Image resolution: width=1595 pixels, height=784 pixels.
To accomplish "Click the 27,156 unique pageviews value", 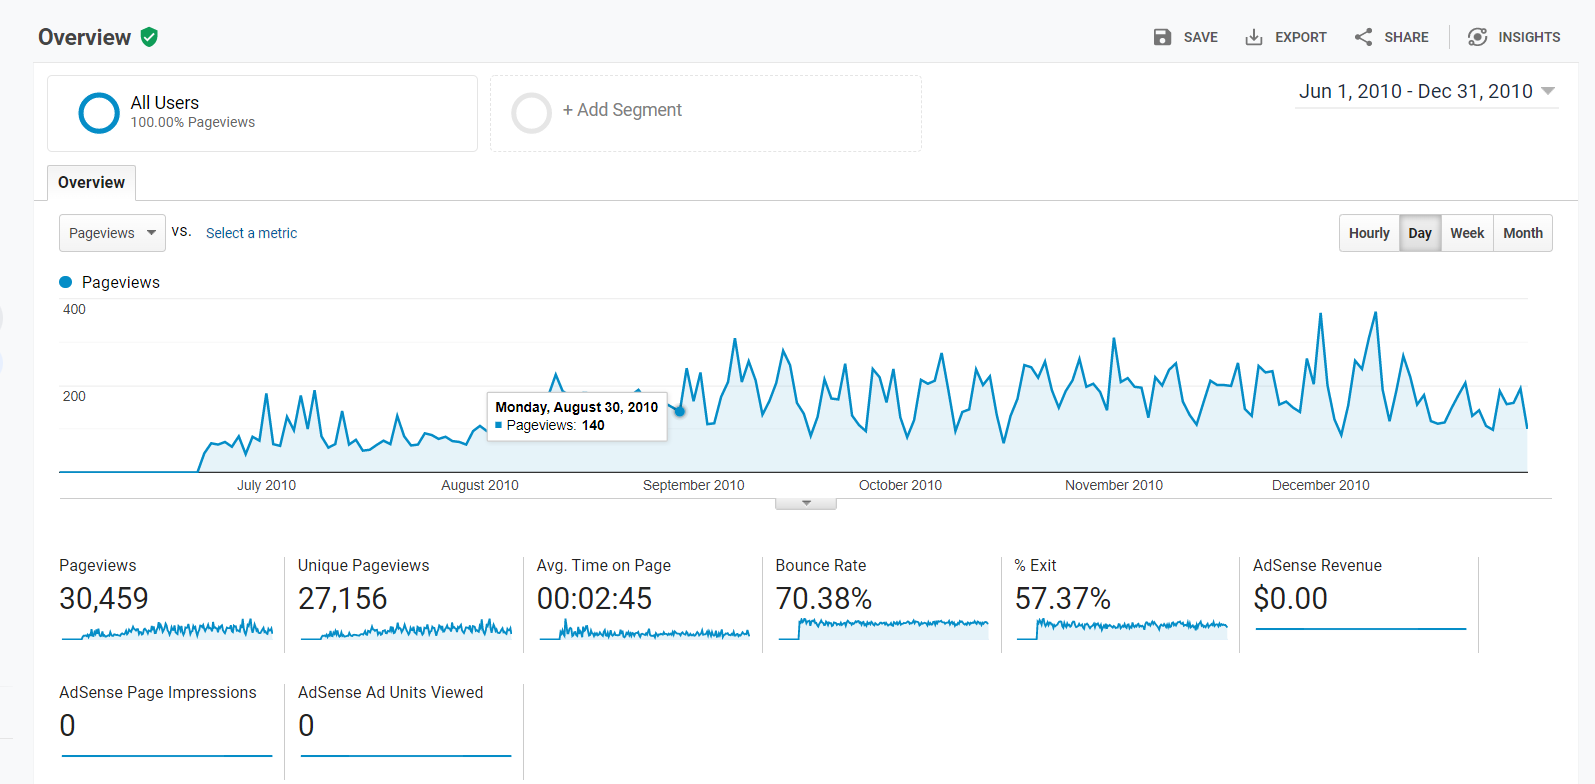I will click(342, 598).
